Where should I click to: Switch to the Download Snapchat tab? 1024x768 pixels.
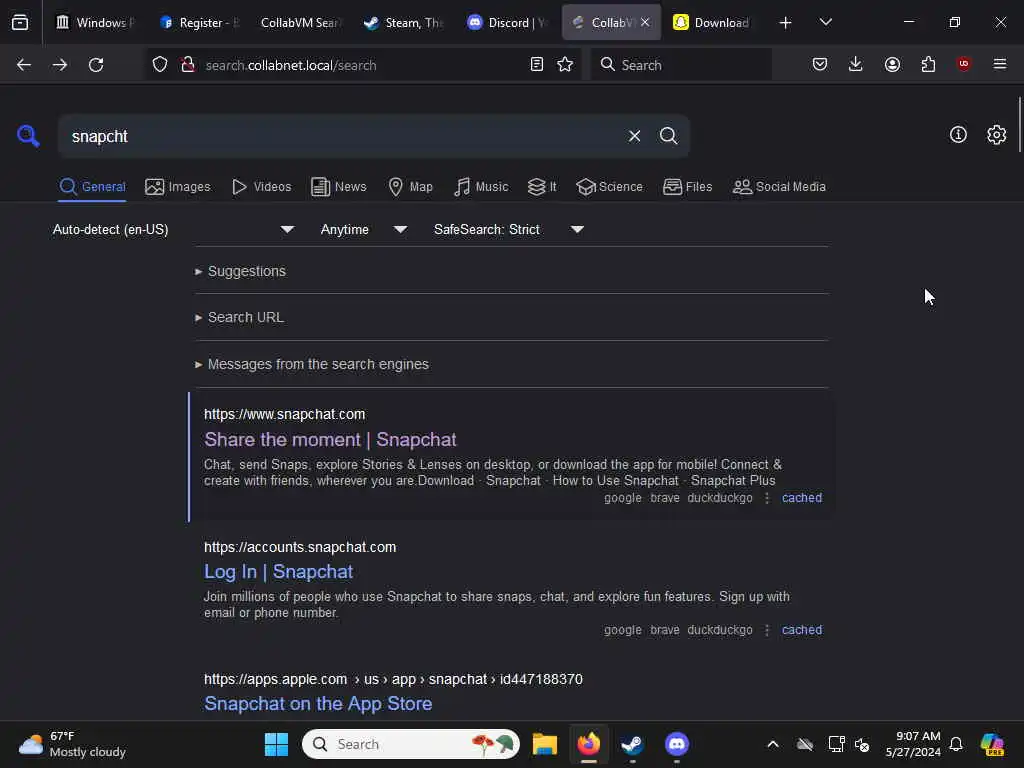[712, 23]
